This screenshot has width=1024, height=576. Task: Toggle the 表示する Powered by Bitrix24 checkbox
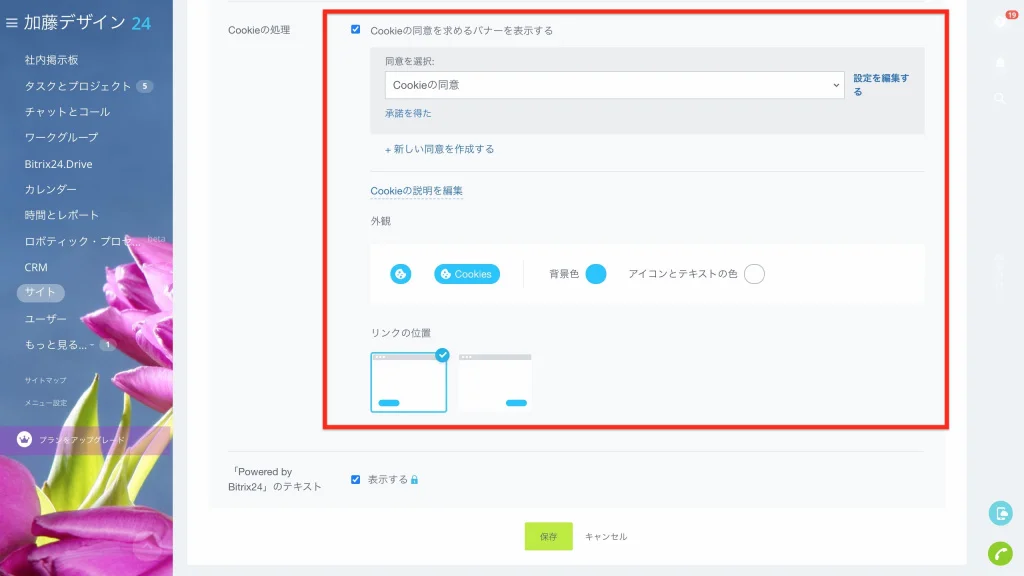pyautogui.click(x=355, y=479)
